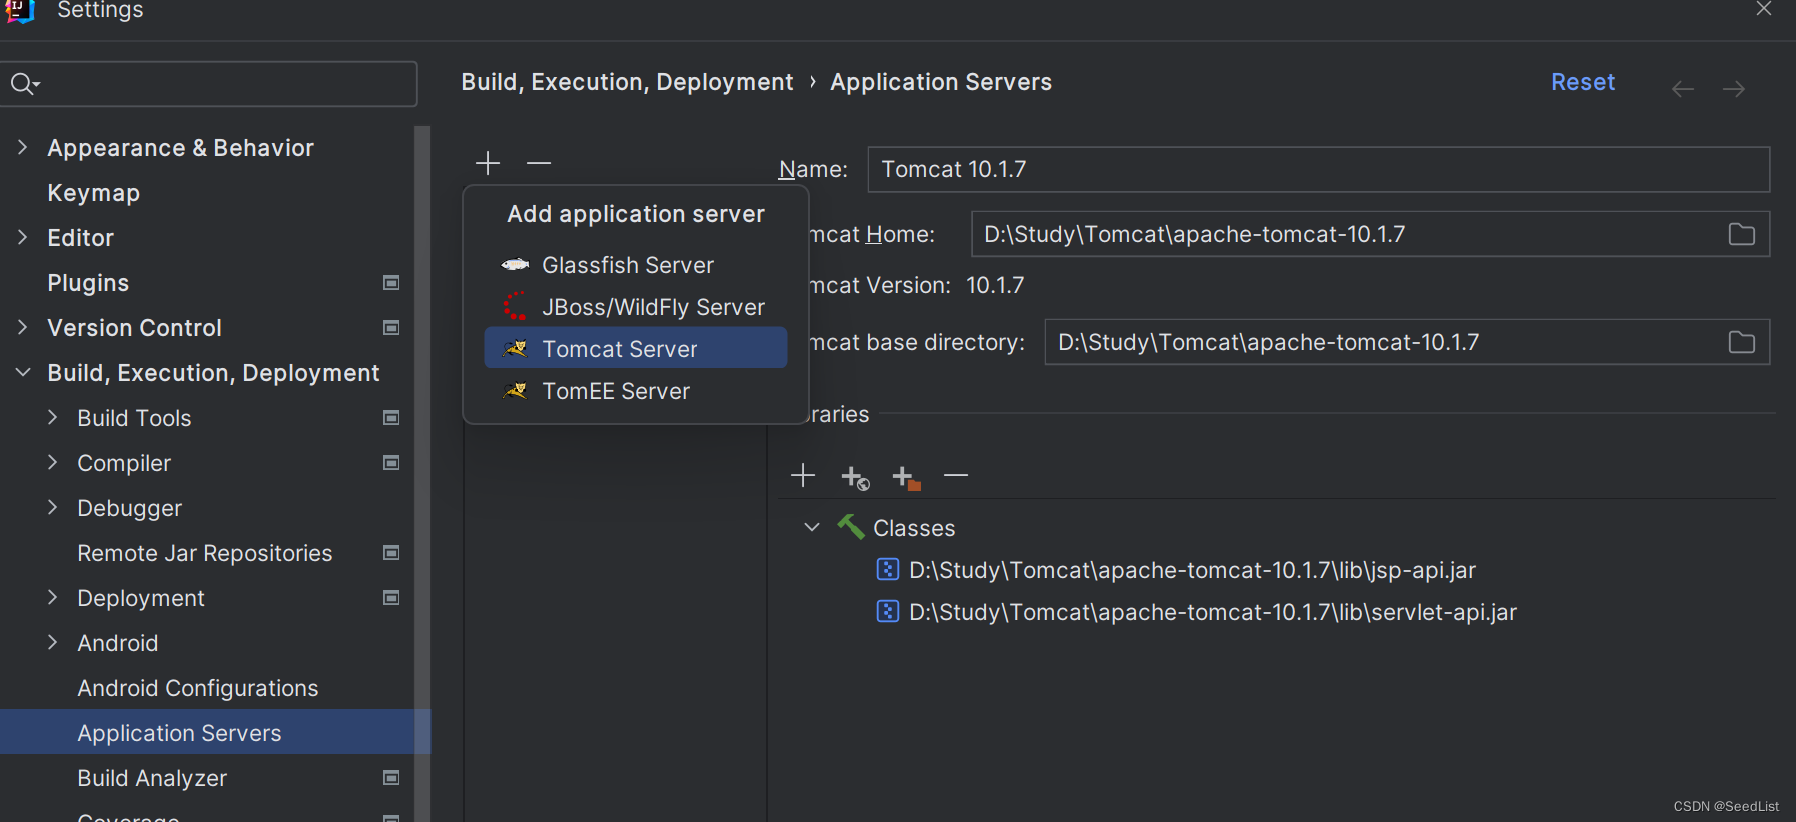Click the settings search field
The height and width of the screenshot is (822, 1796).
click(209, 84)
